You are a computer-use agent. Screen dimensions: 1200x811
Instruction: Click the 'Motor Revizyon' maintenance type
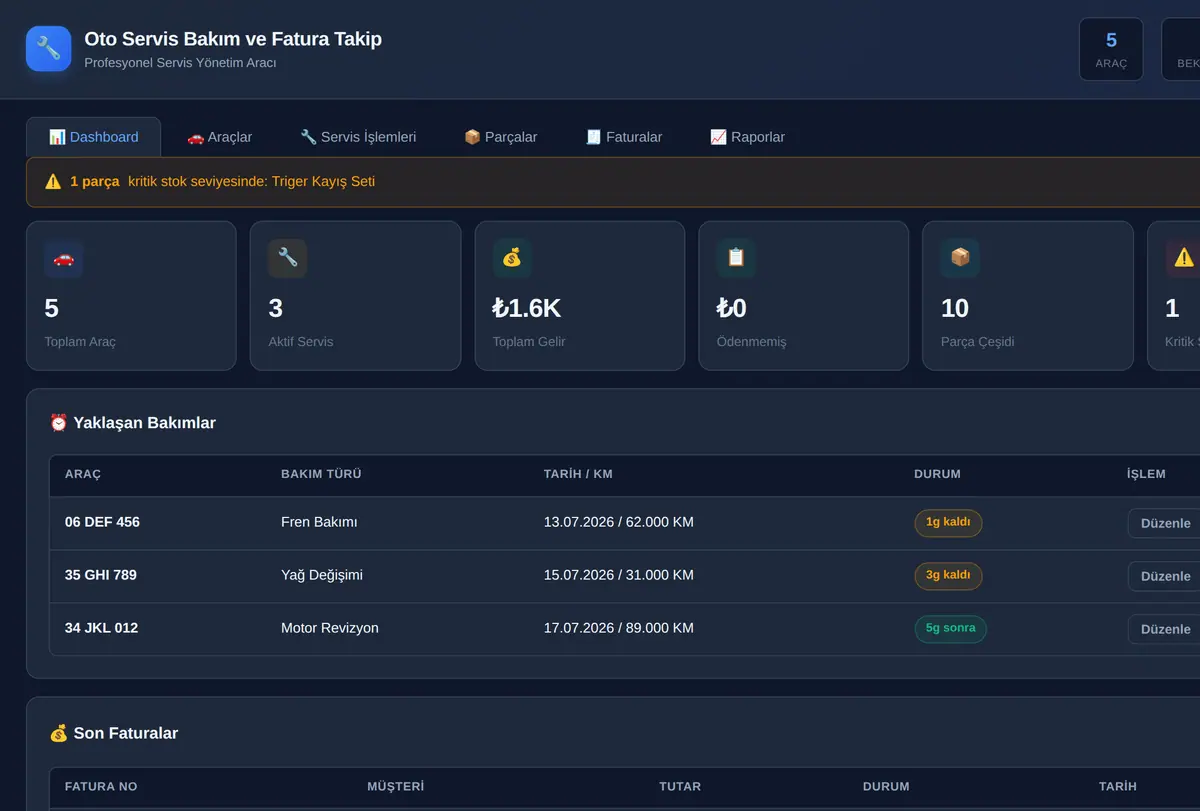(x=330, y=628)
